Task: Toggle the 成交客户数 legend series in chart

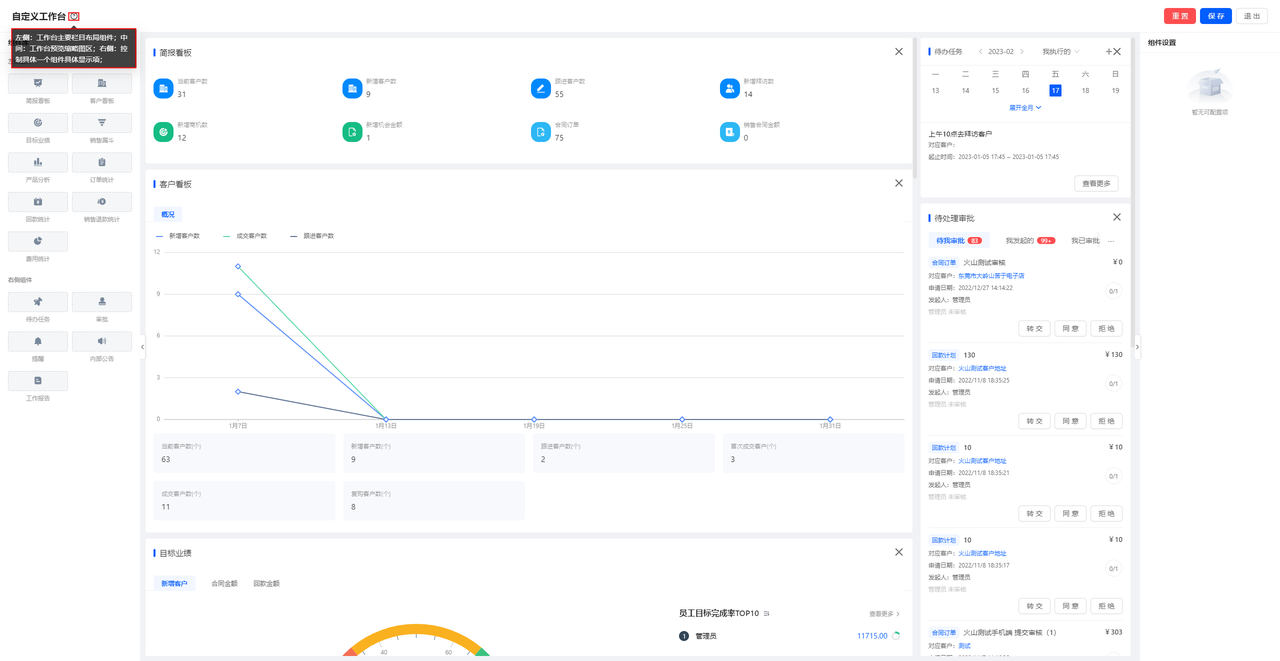Action: click(x=245, y=236)
